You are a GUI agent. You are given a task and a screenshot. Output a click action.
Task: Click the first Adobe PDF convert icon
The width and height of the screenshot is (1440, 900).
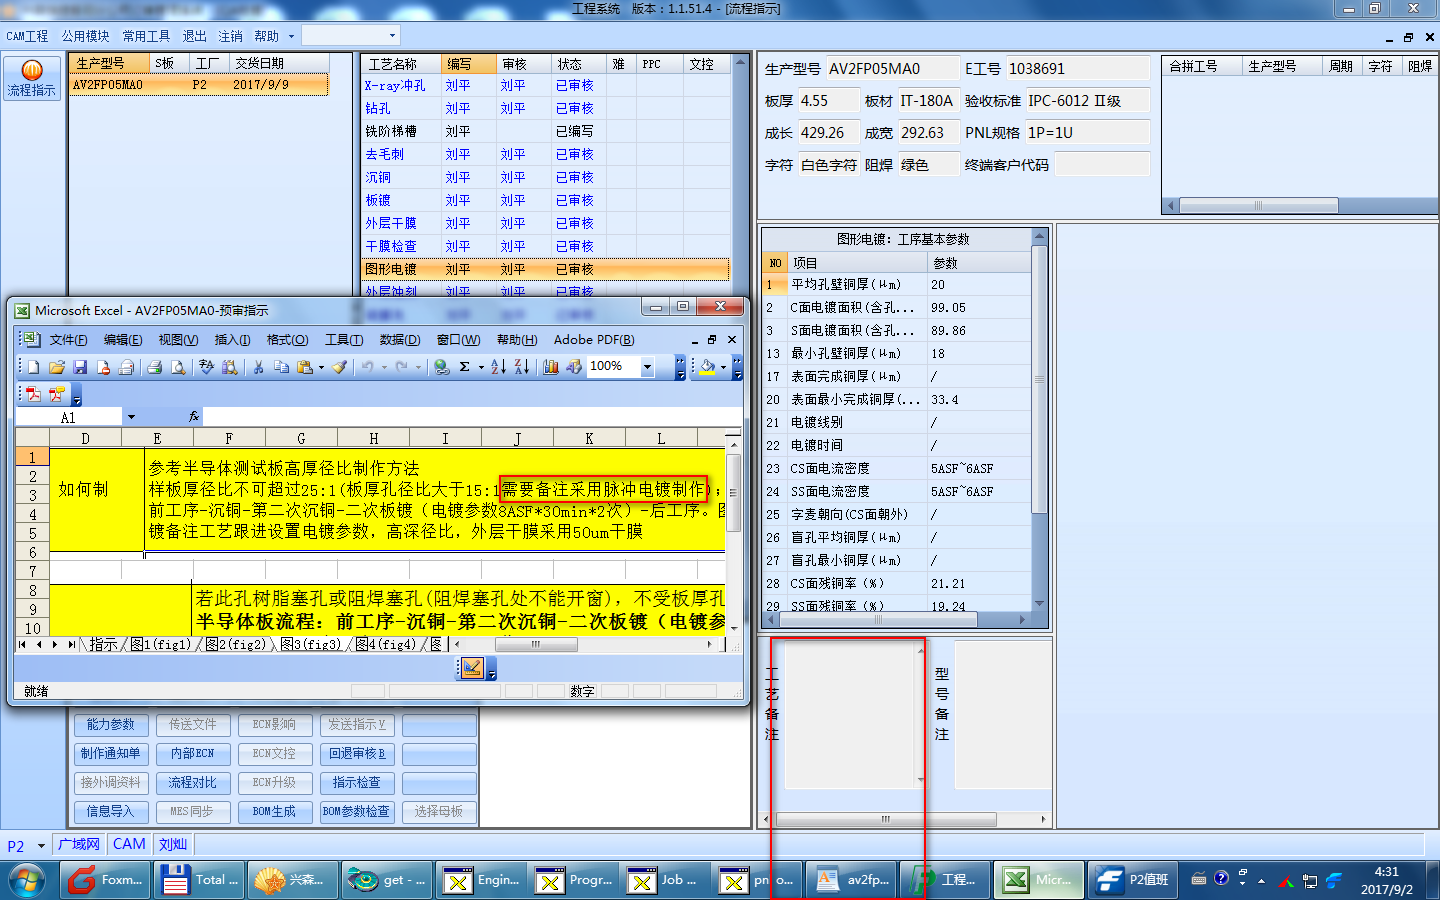point(33,394)
